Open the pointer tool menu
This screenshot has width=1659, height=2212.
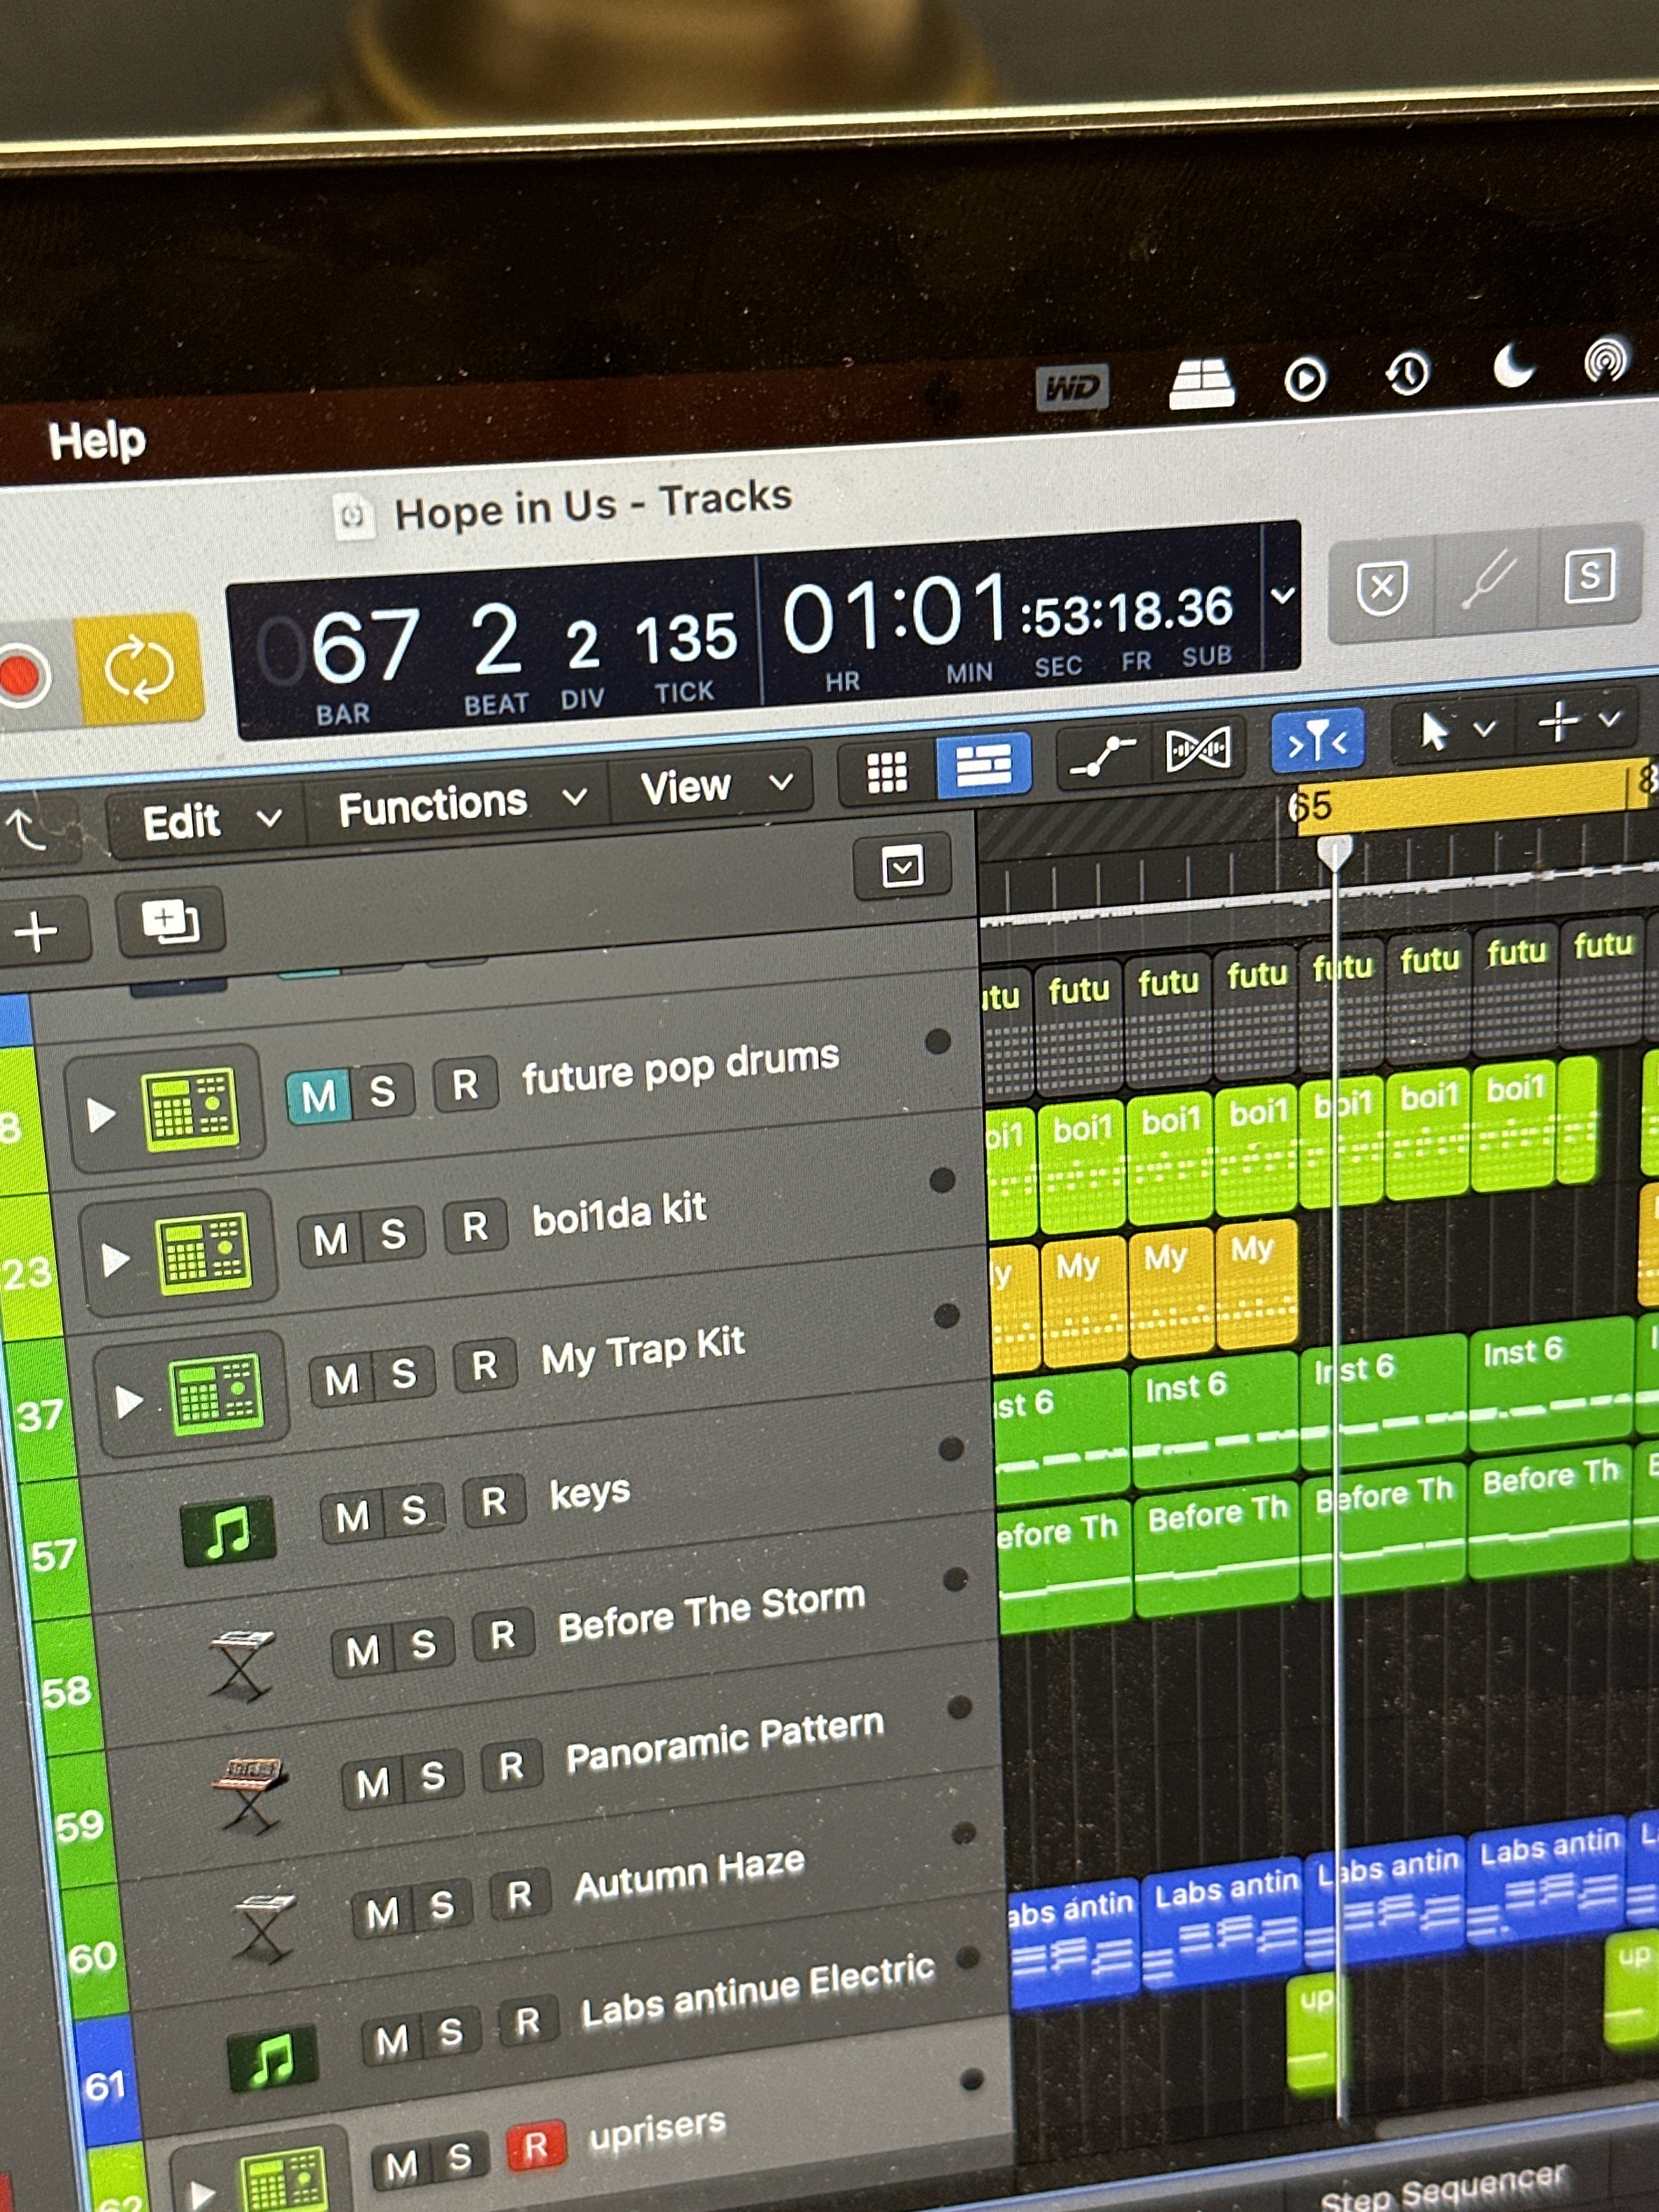pos(1455,730)
